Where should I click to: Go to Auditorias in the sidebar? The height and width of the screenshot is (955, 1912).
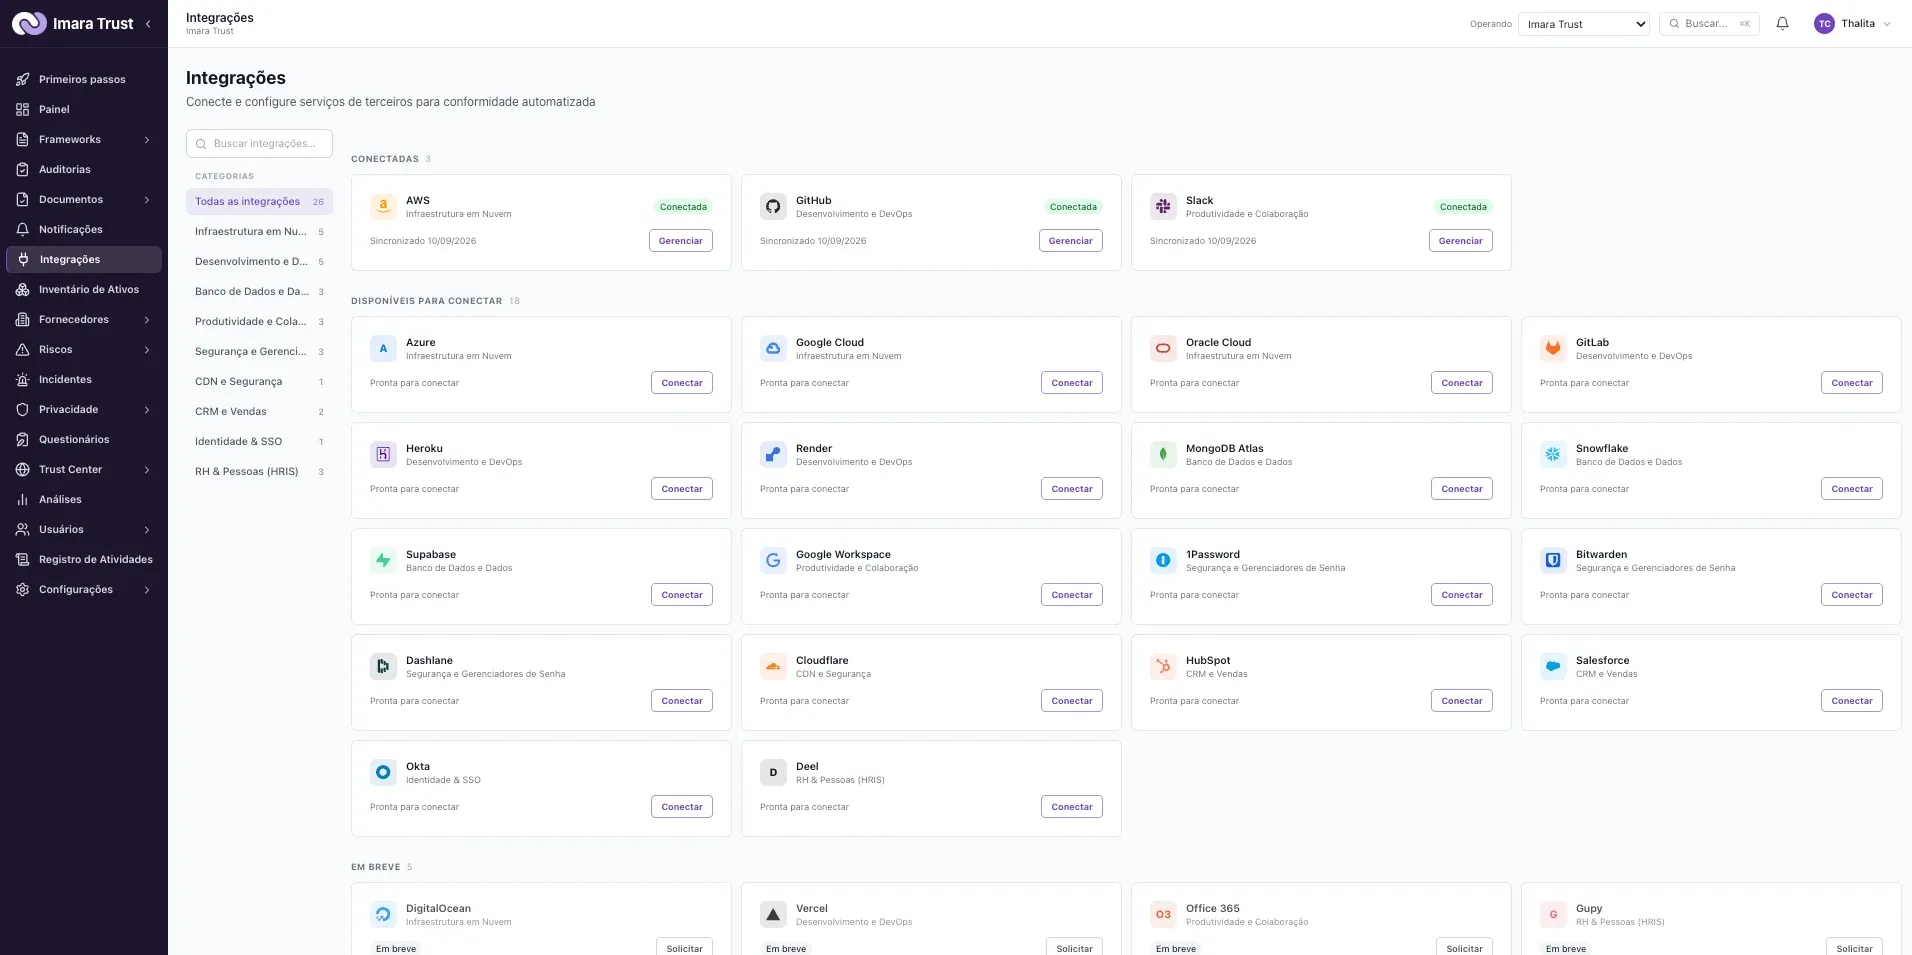pos(84,170)
